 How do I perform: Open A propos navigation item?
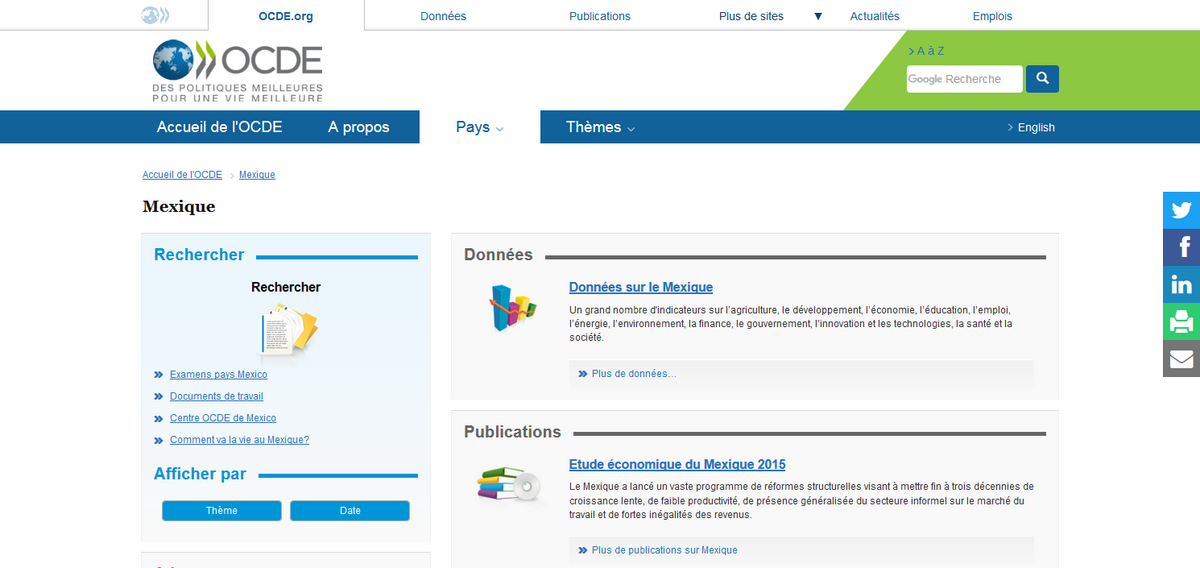pos(359,127)
